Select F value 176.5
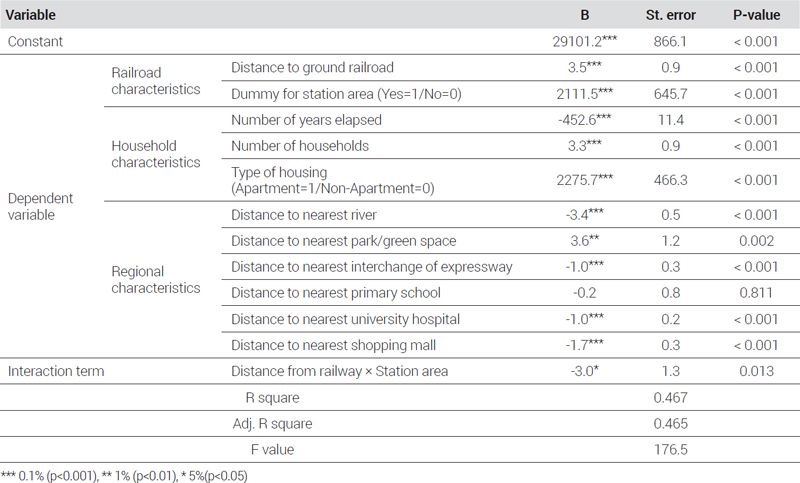The width and height of the screenshot is (800, 483). pyautogui.click(x=670, y=450)
